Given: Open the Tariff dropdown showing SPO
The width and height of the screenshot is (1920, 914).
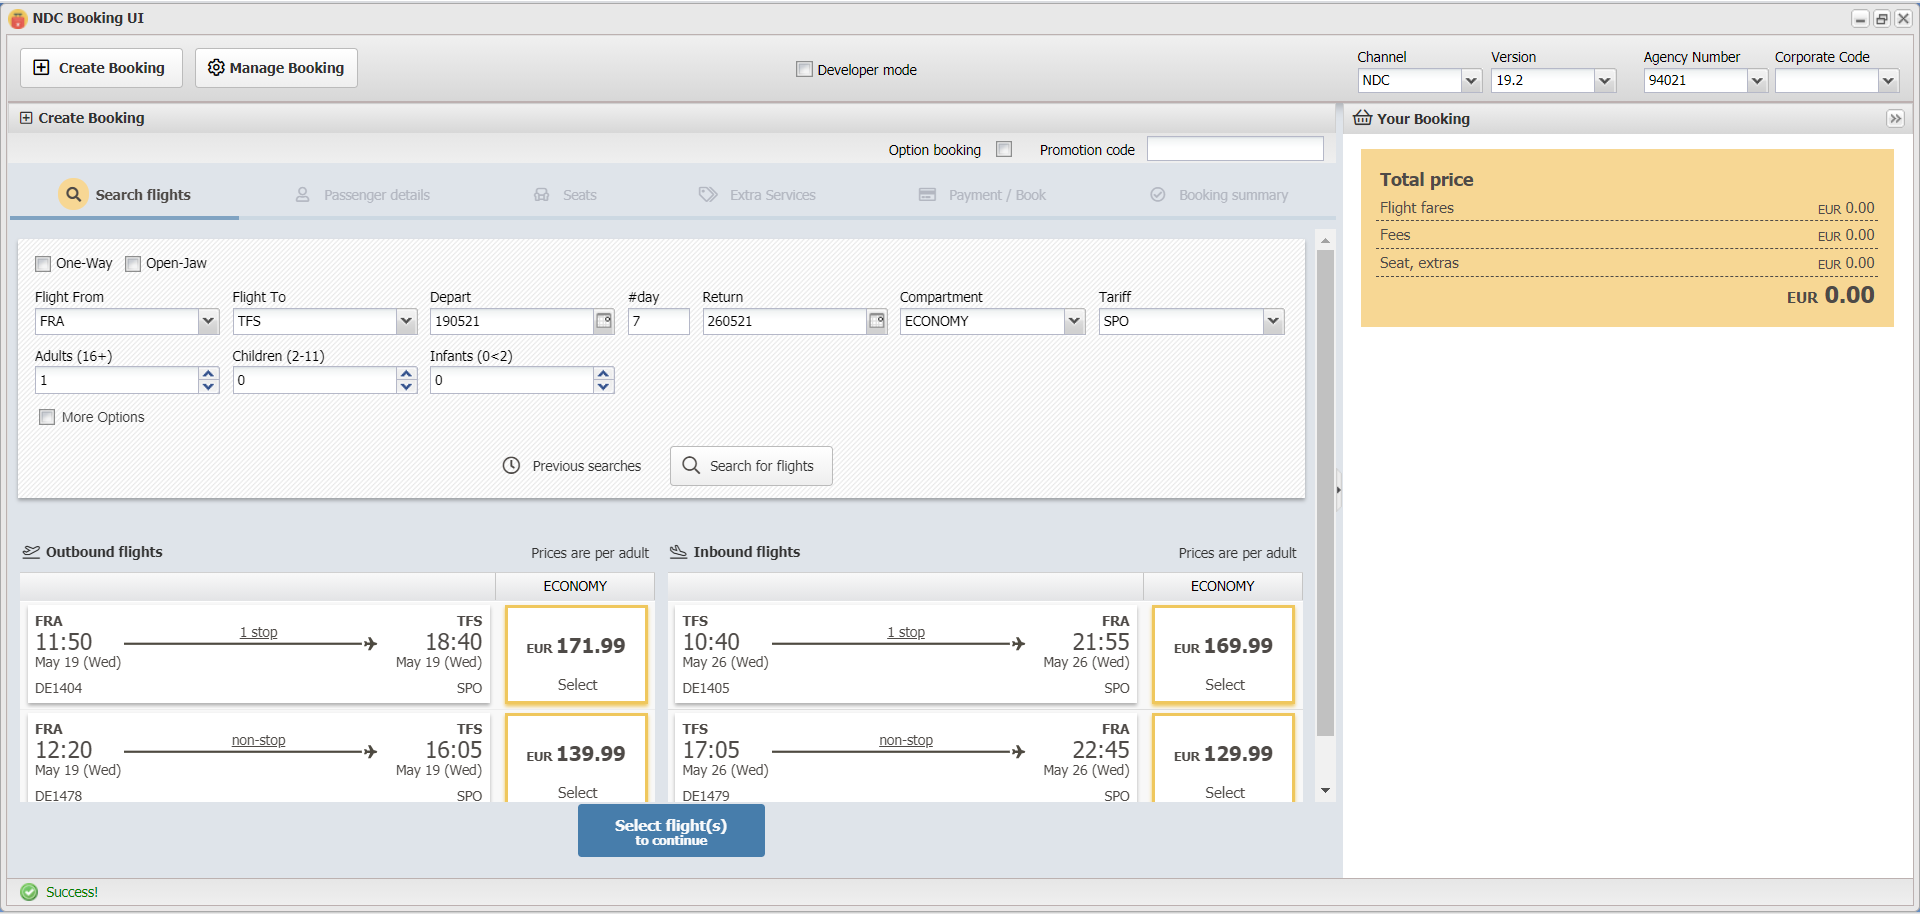Looking at the screenshot, I should 1272,321.
